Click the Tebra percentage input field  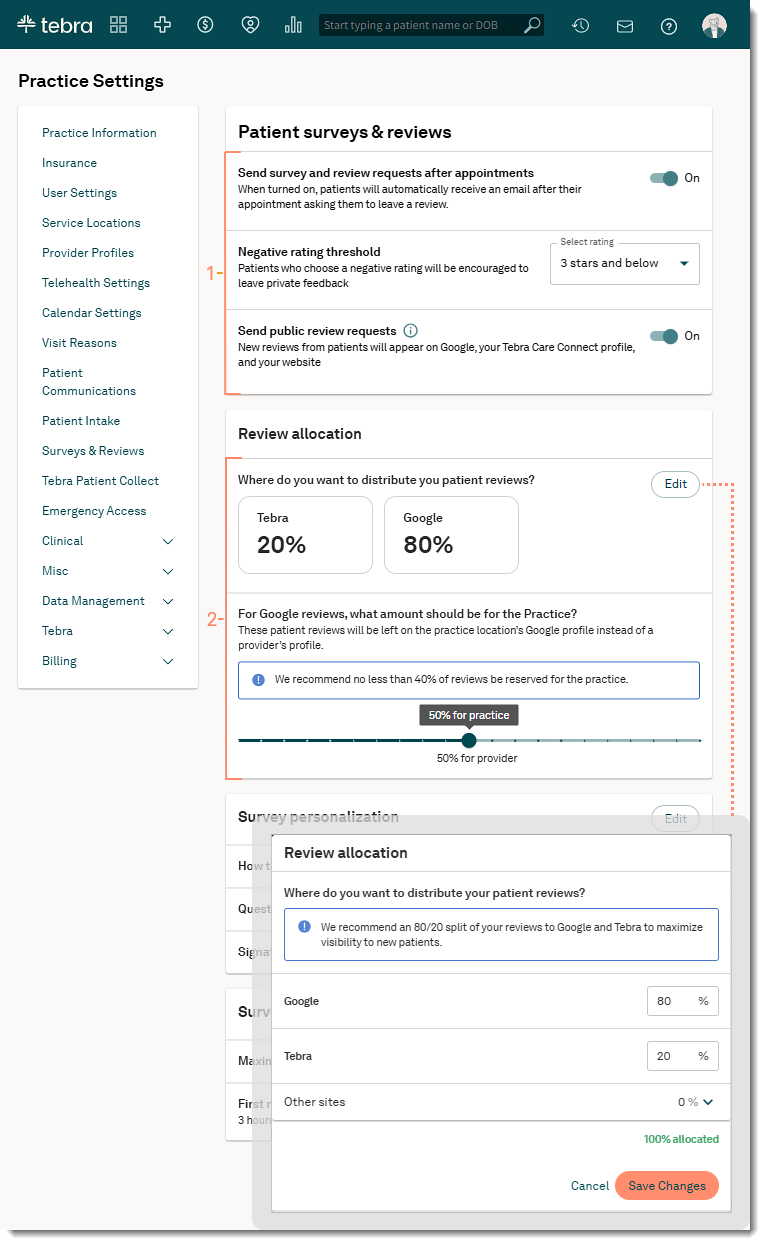[x=682, y=1056]
